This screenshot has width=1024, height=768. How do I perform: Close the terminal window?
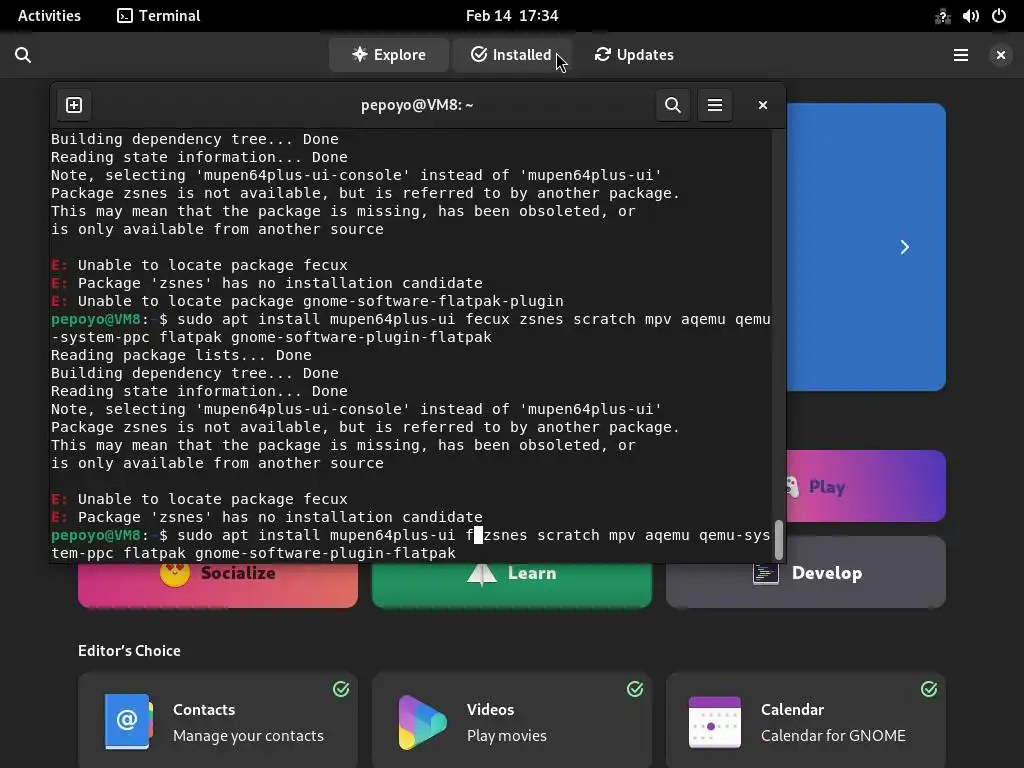coord(762,105)
